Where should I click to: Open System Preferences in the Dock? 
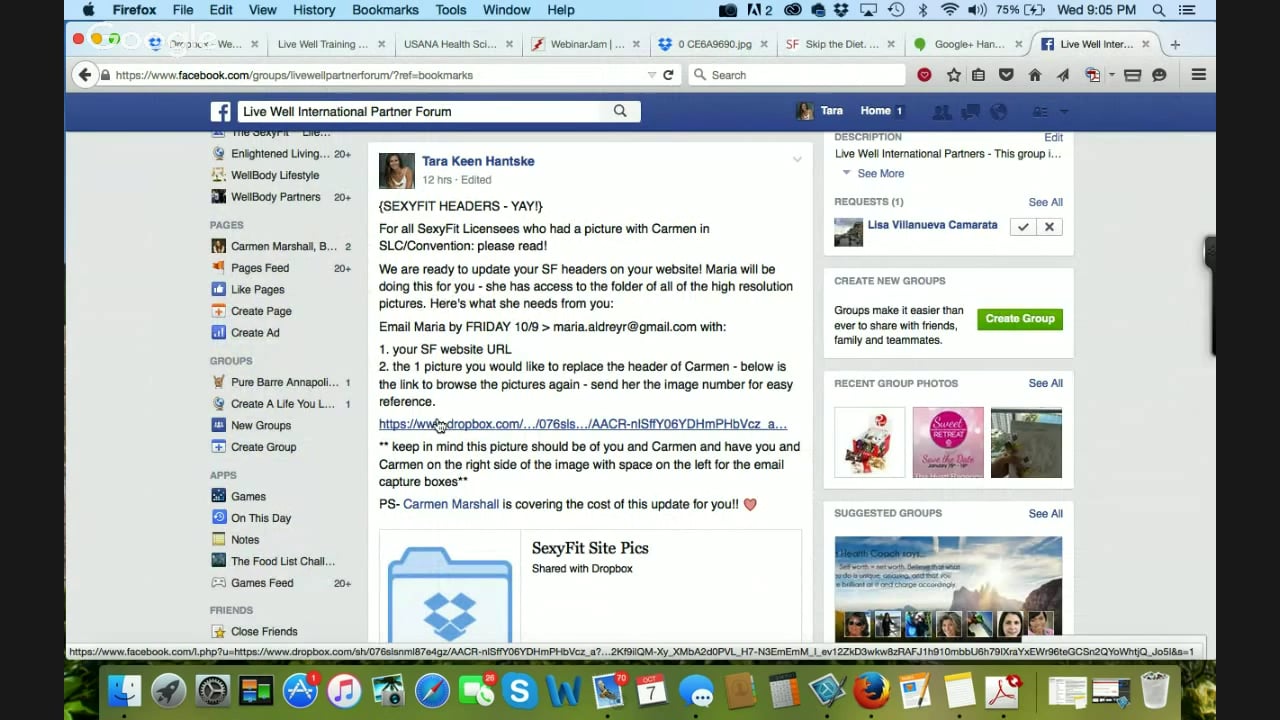coord(212,691)
